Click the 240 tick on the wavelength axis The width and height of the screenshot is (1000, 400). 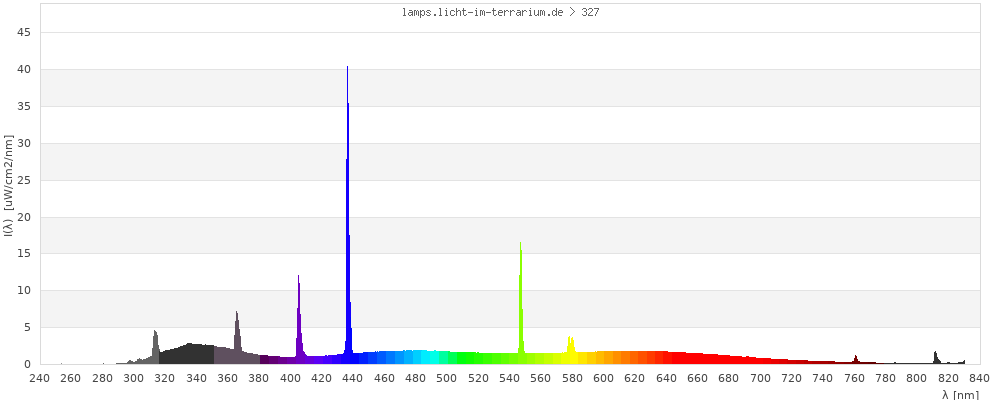39,378
